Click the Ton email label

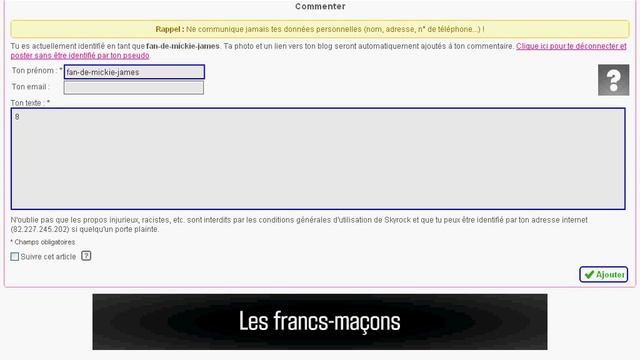pyautogui.click(x=31, y=87)
